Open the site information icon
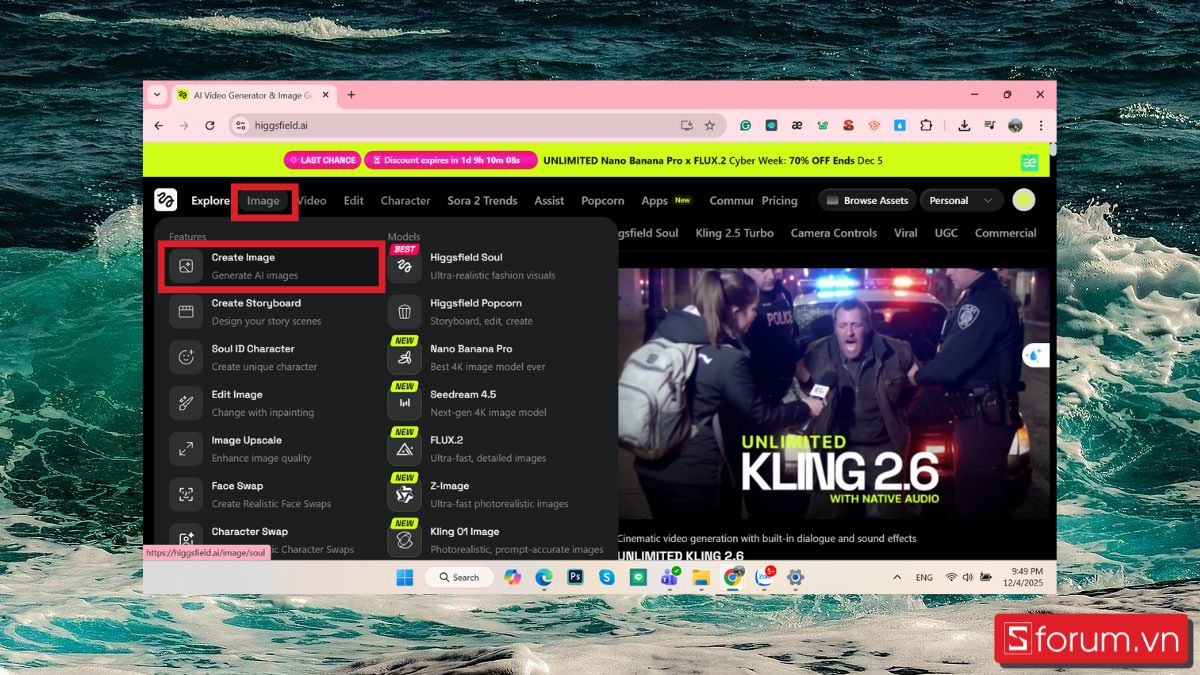1200x675 pixels. point(240,125)
